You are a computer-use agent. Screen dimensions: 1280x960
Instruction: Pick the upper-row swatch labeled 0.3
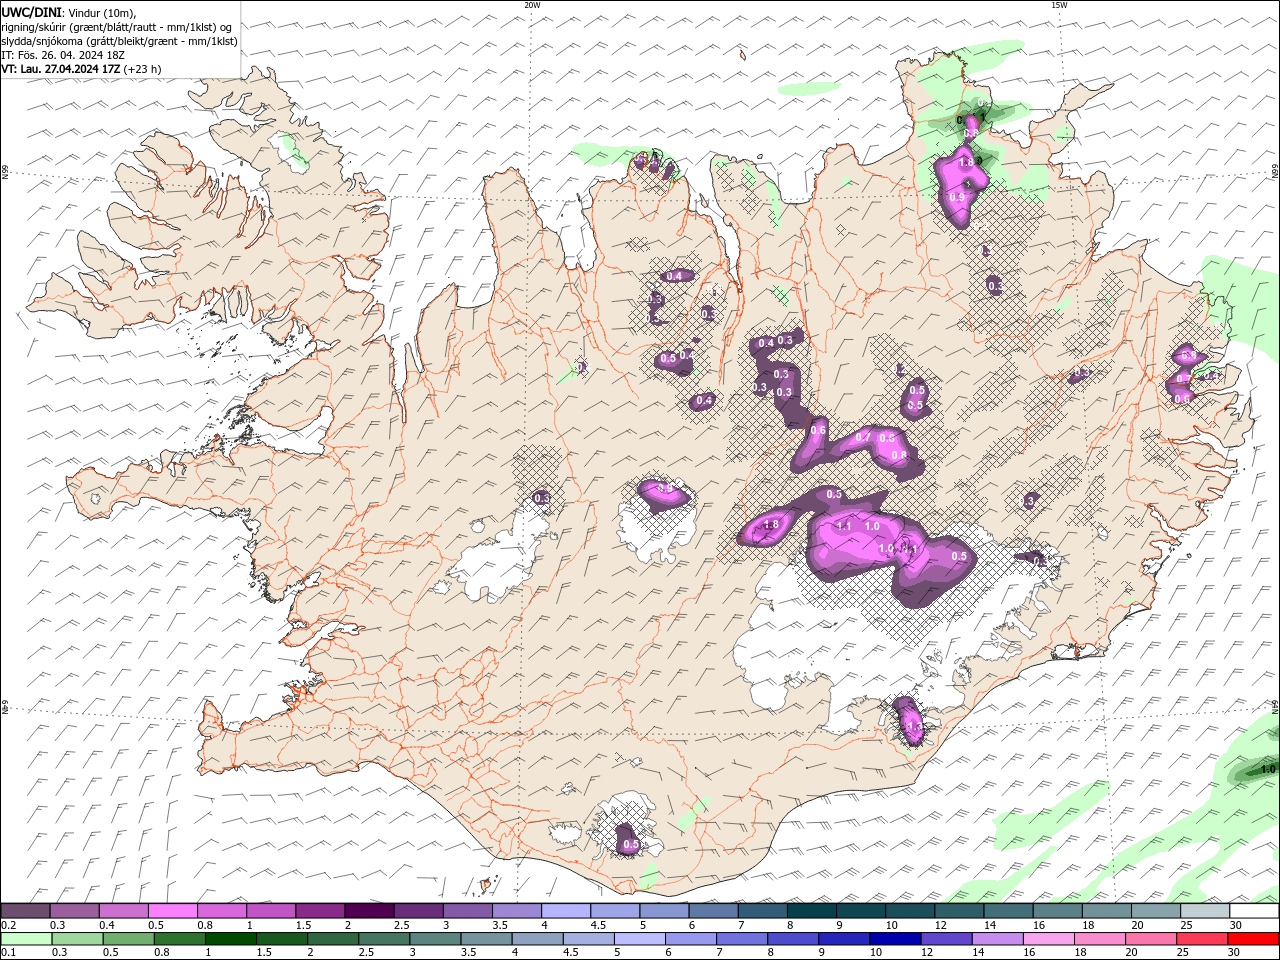point(74,911)
